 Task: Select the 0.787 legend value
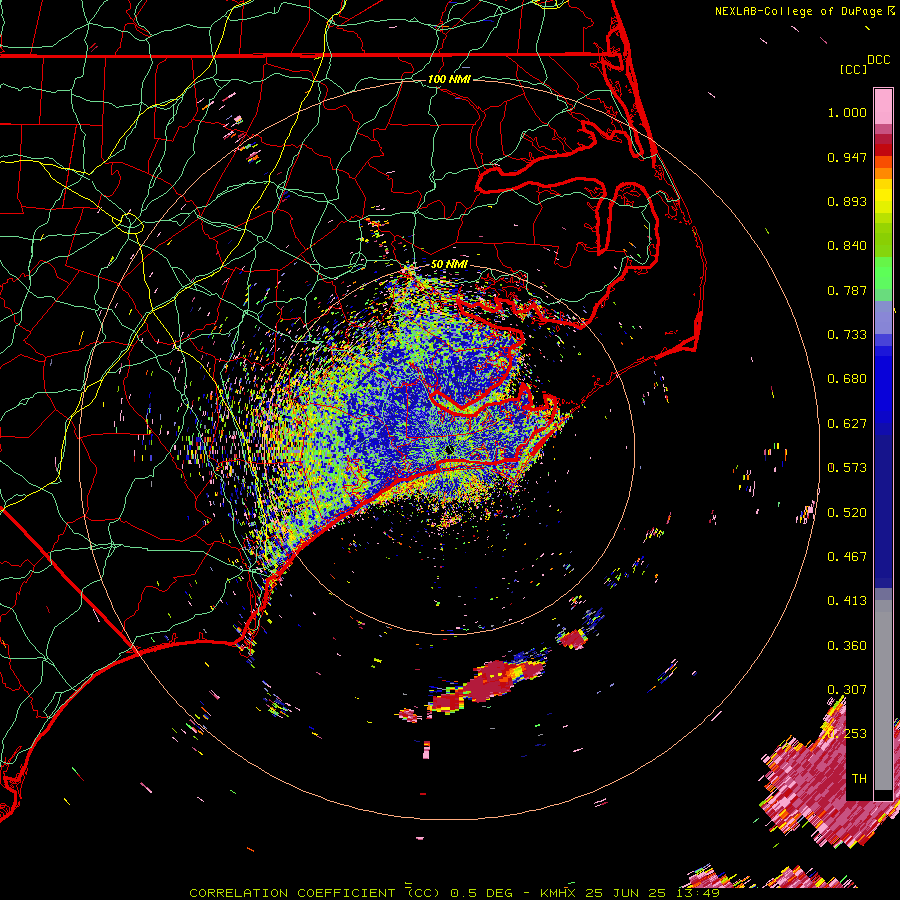click(847, 290)
